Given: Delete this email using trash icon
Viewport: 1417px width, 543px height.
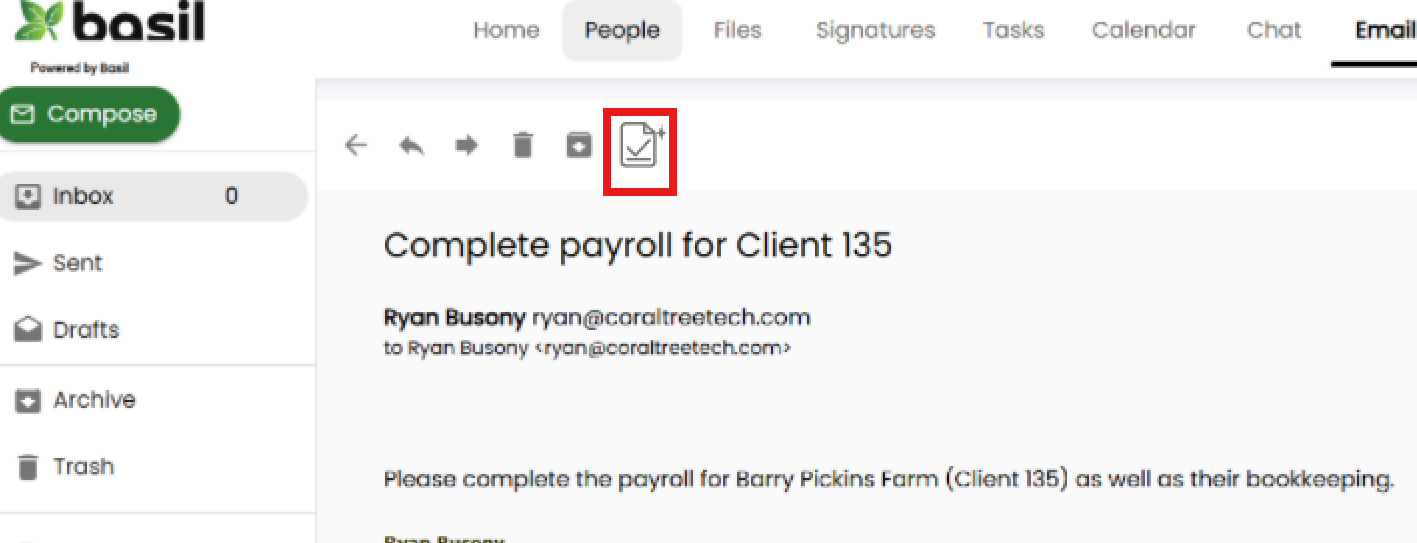Looking at the screenshot, I should [x=522, y=146].
